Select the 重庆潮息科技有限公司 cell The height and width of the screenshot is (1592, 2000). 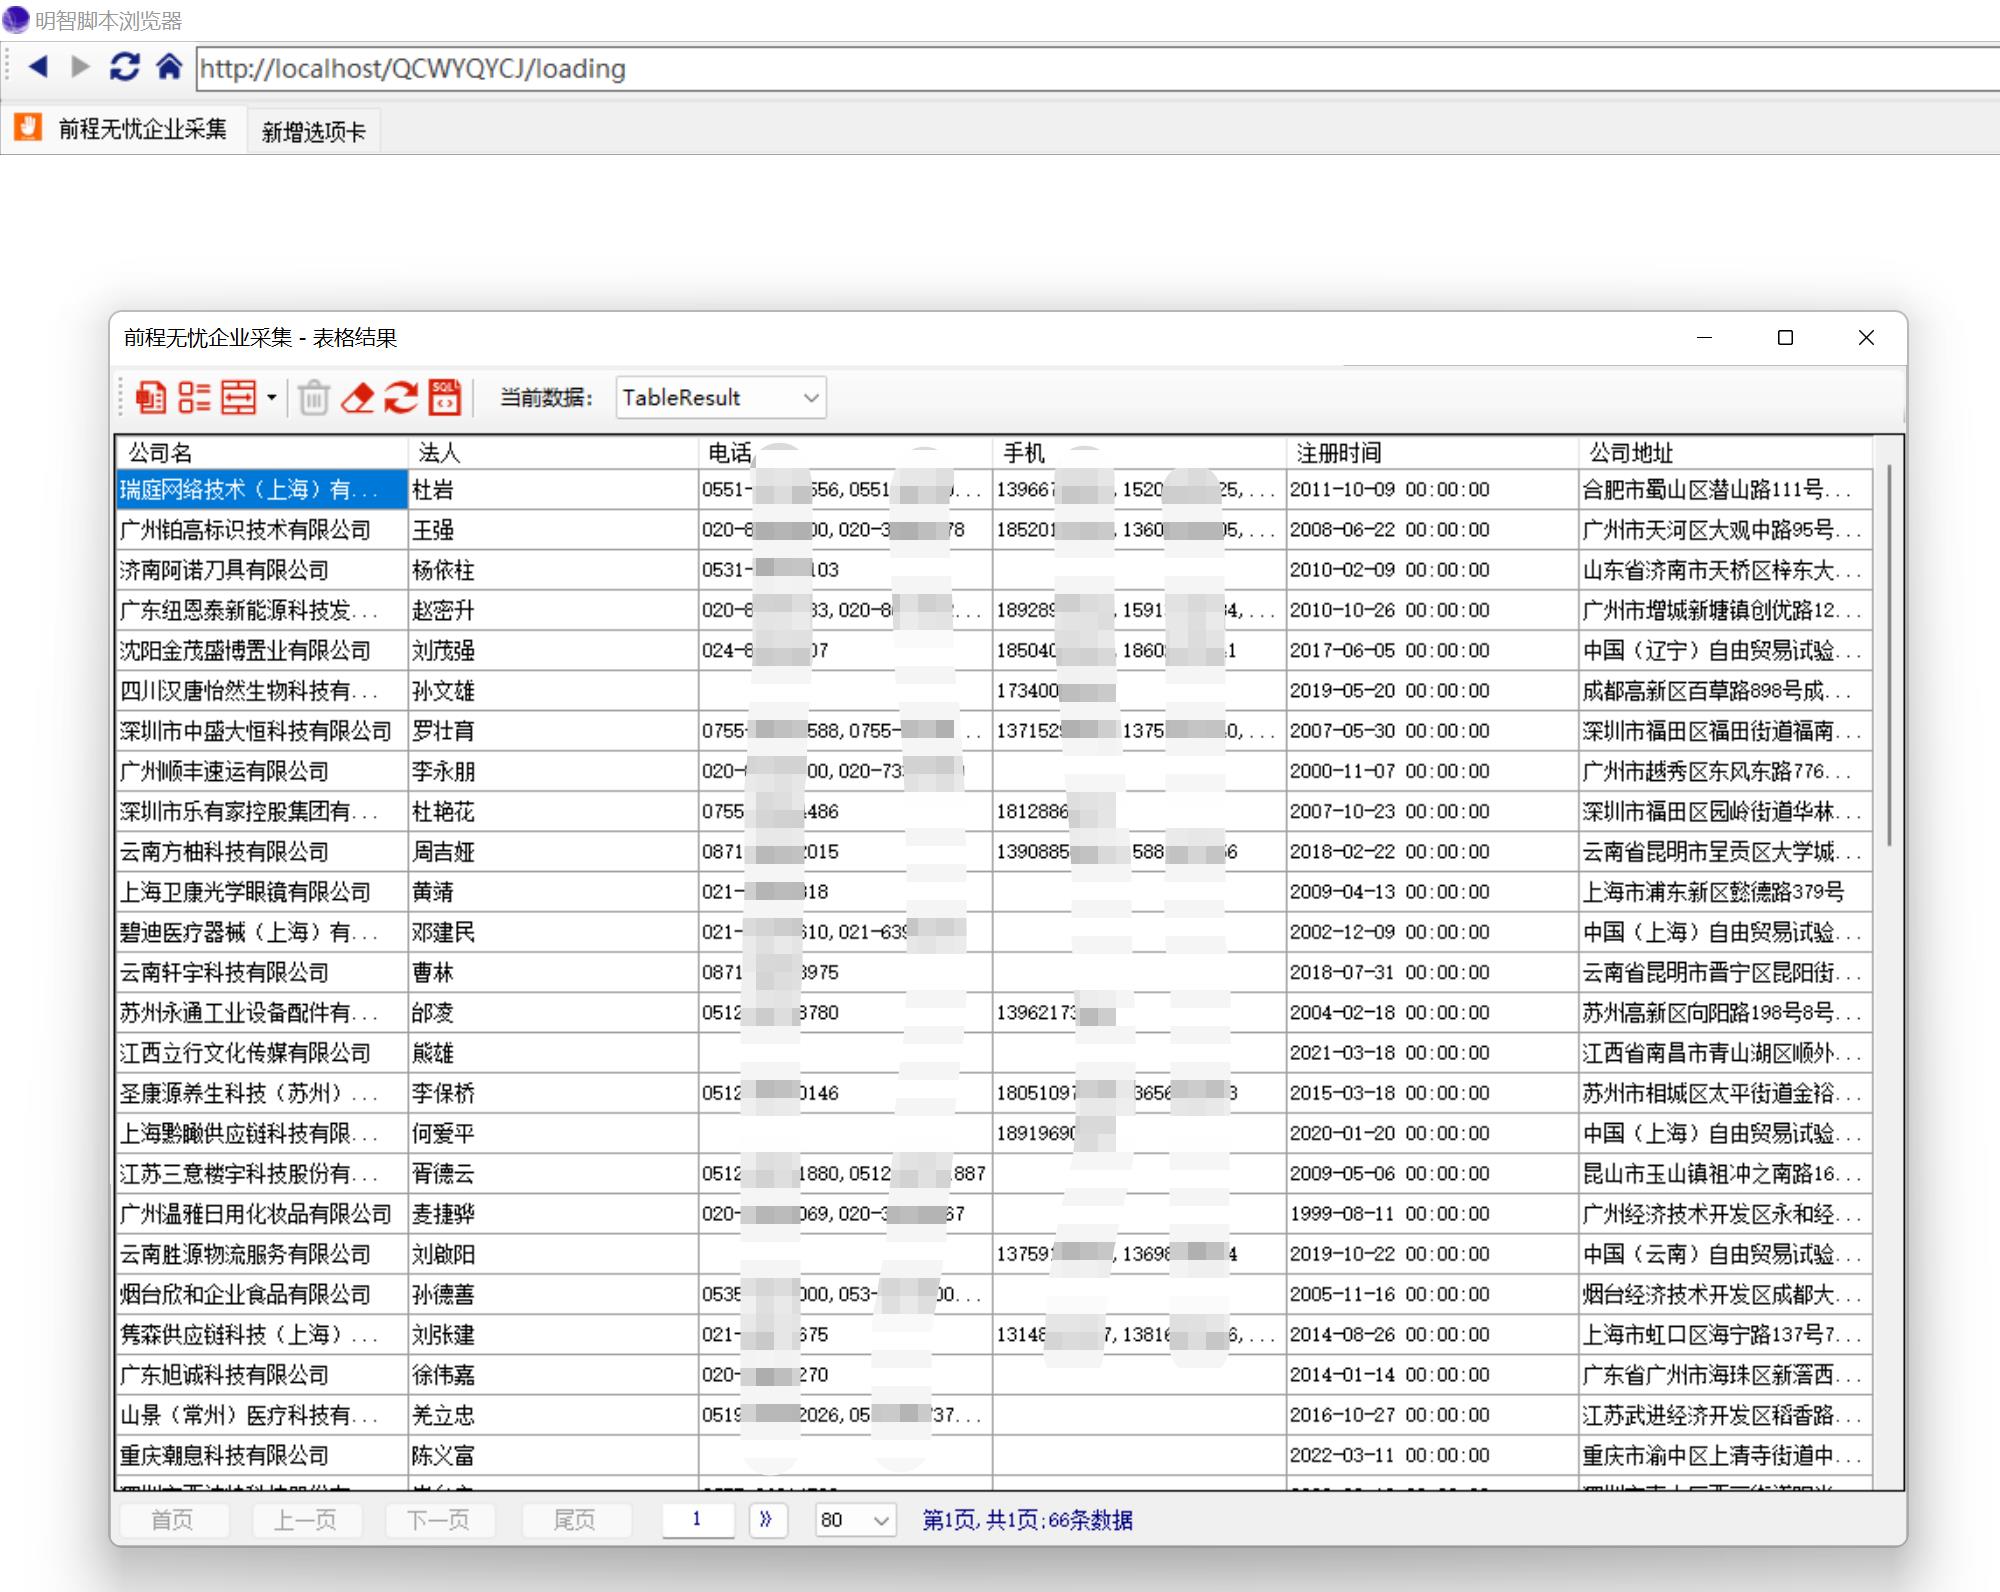tap(262, 1455)
